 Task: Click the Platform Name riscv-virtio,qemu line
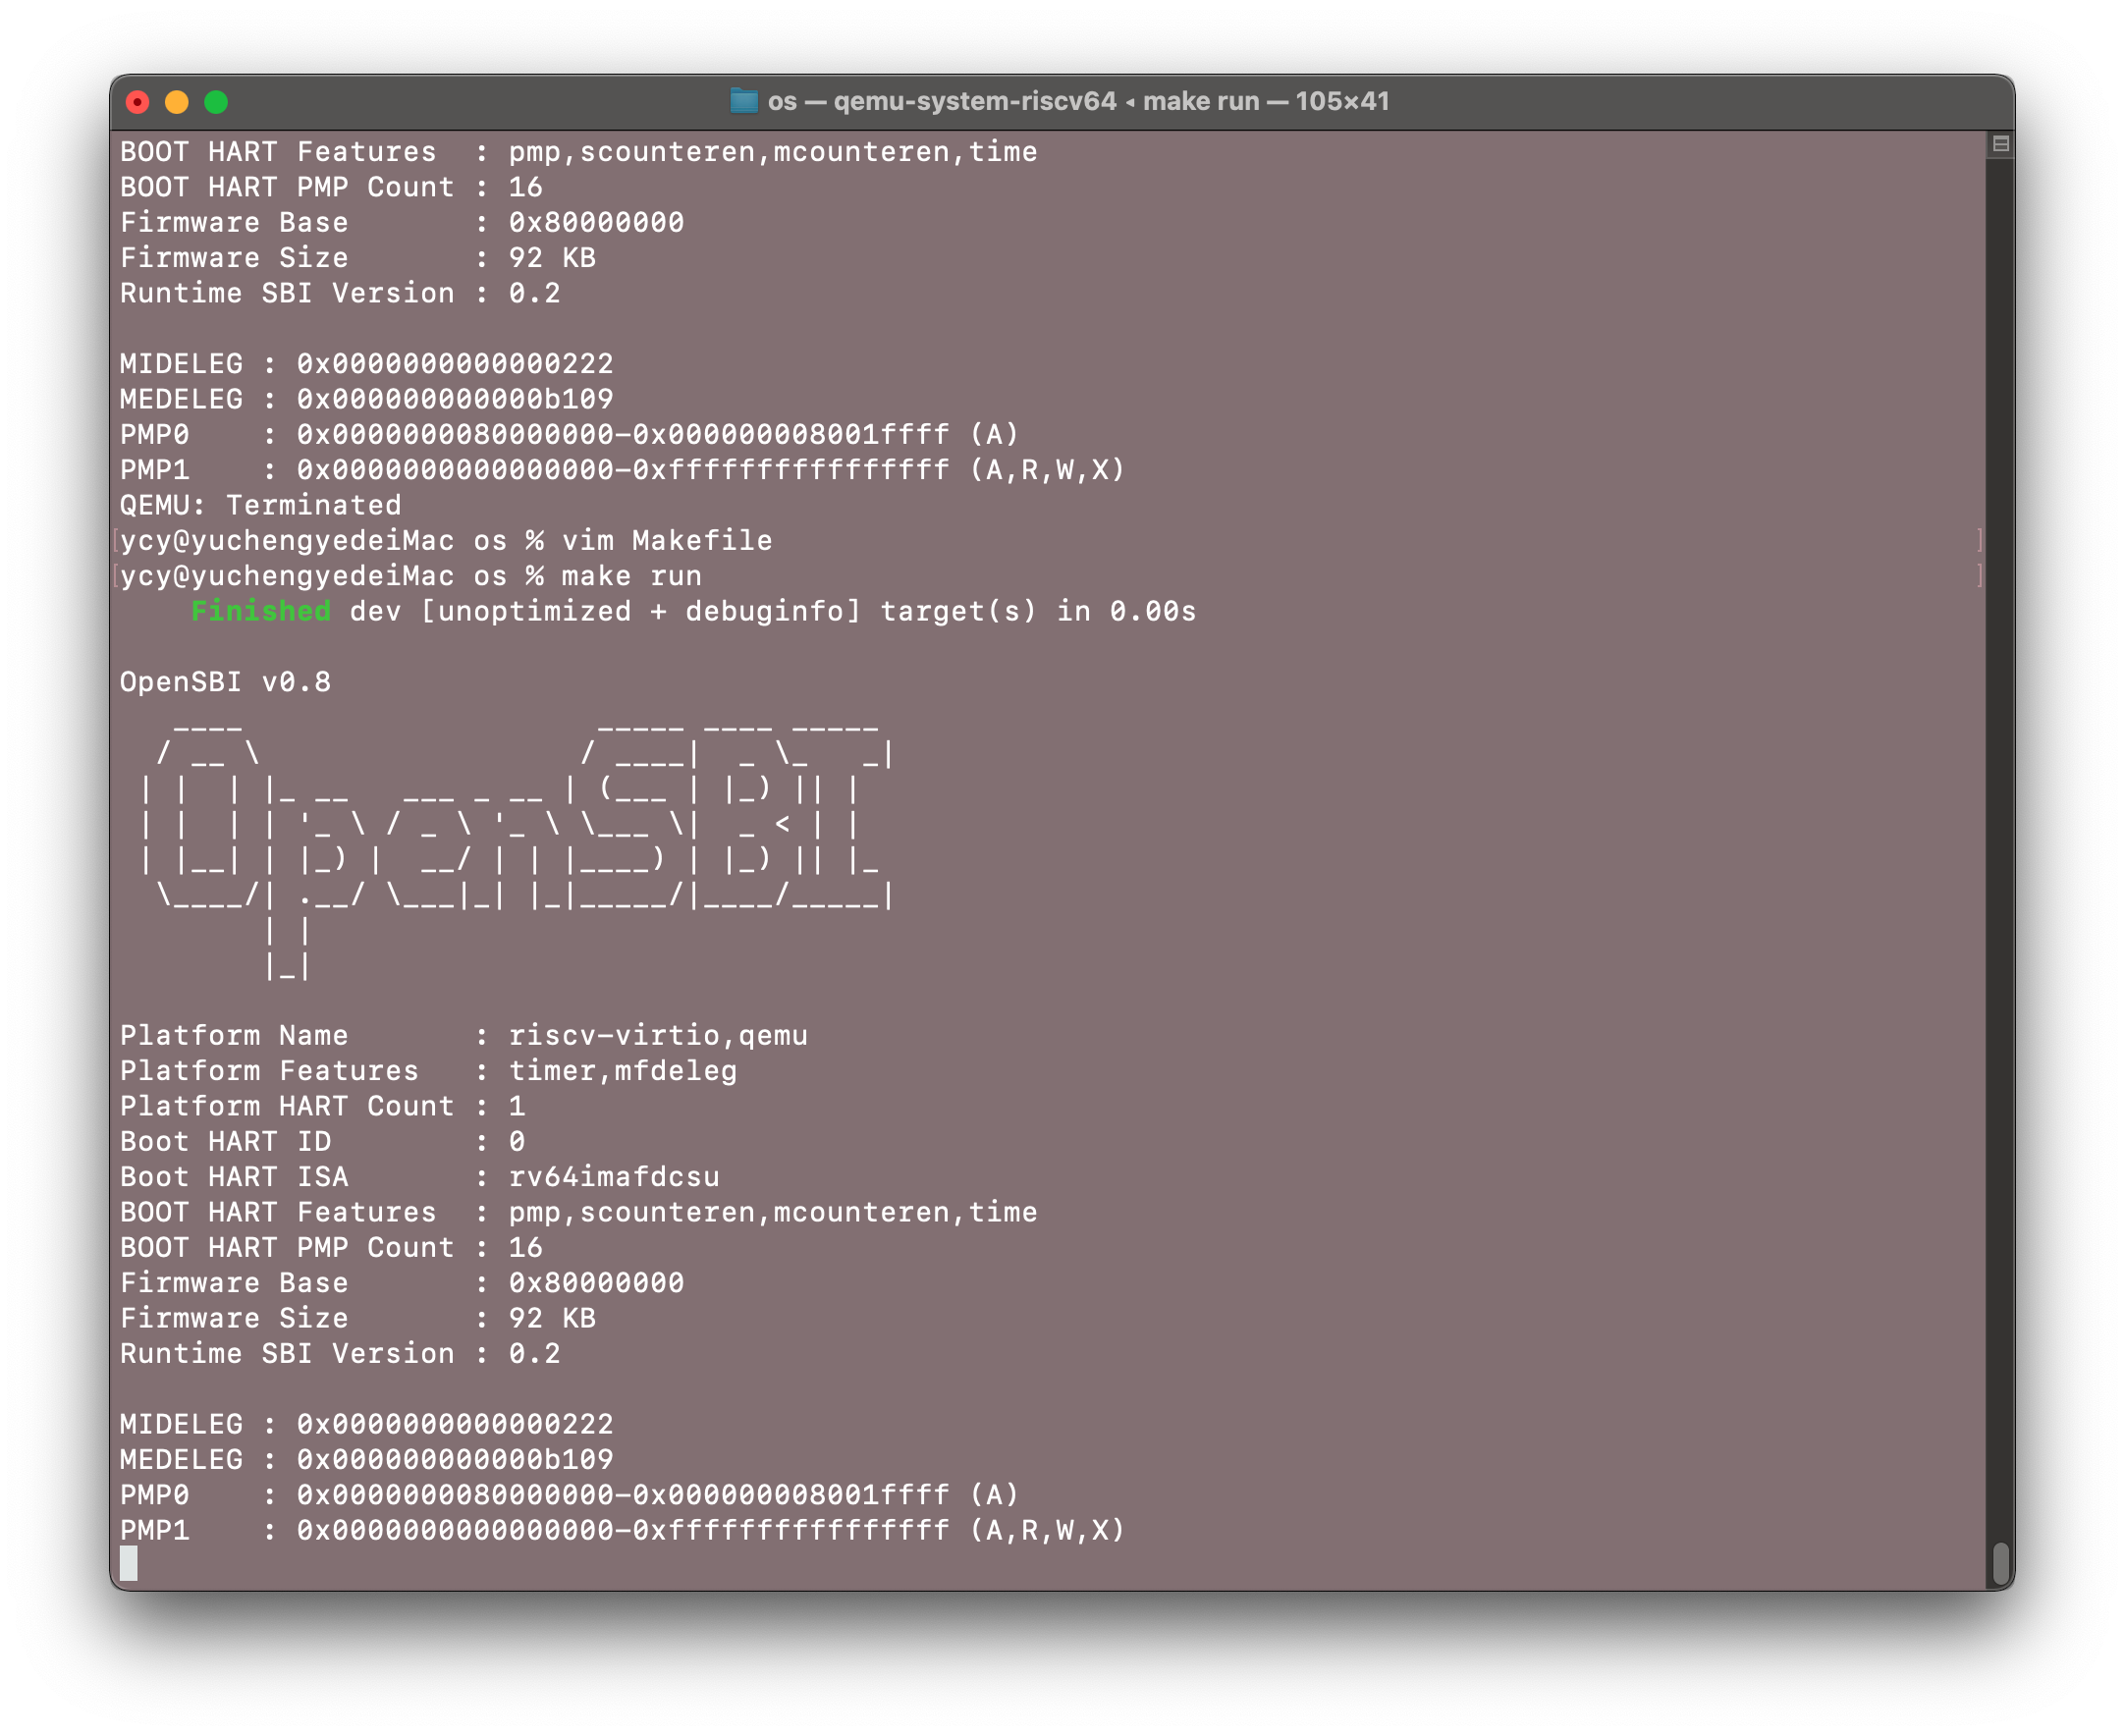point(465,1035)
